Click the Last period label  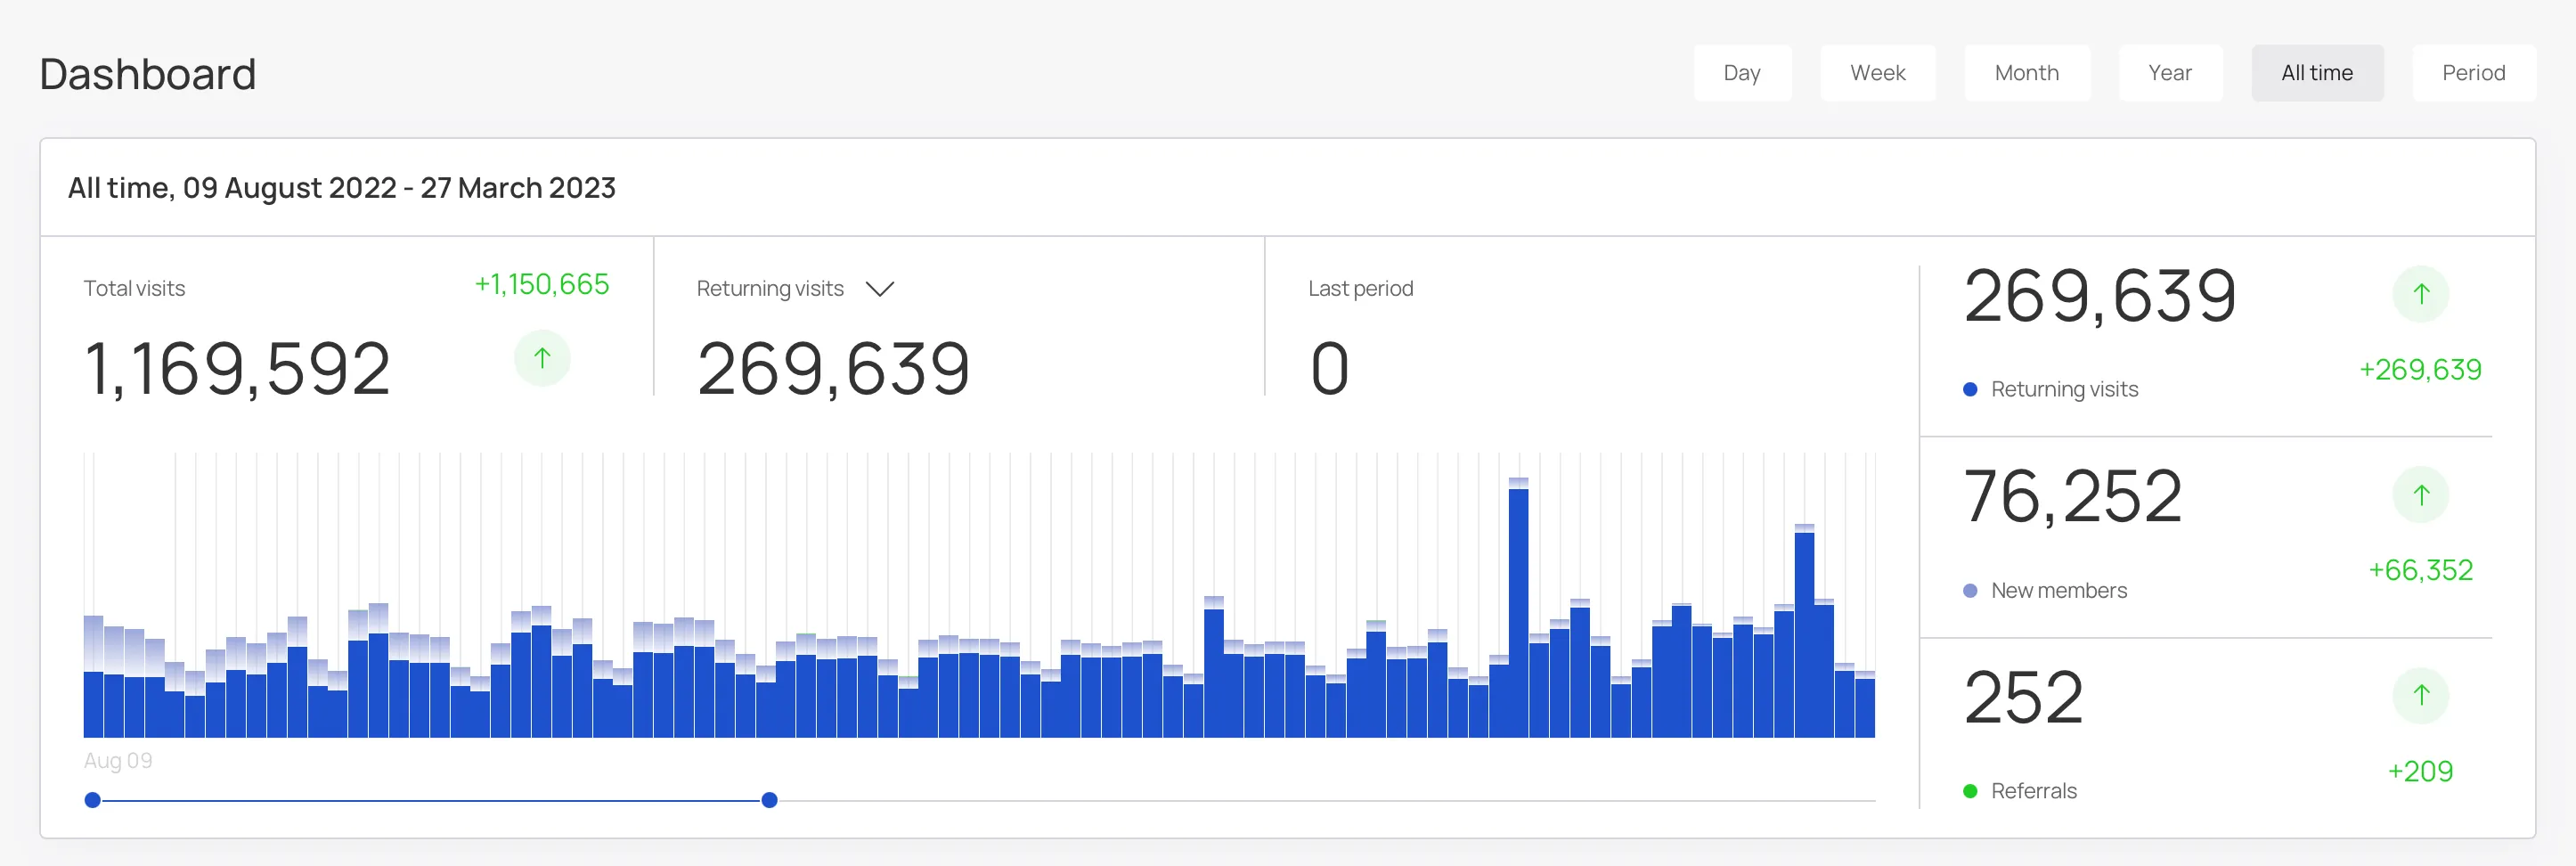click(1360, 289)
